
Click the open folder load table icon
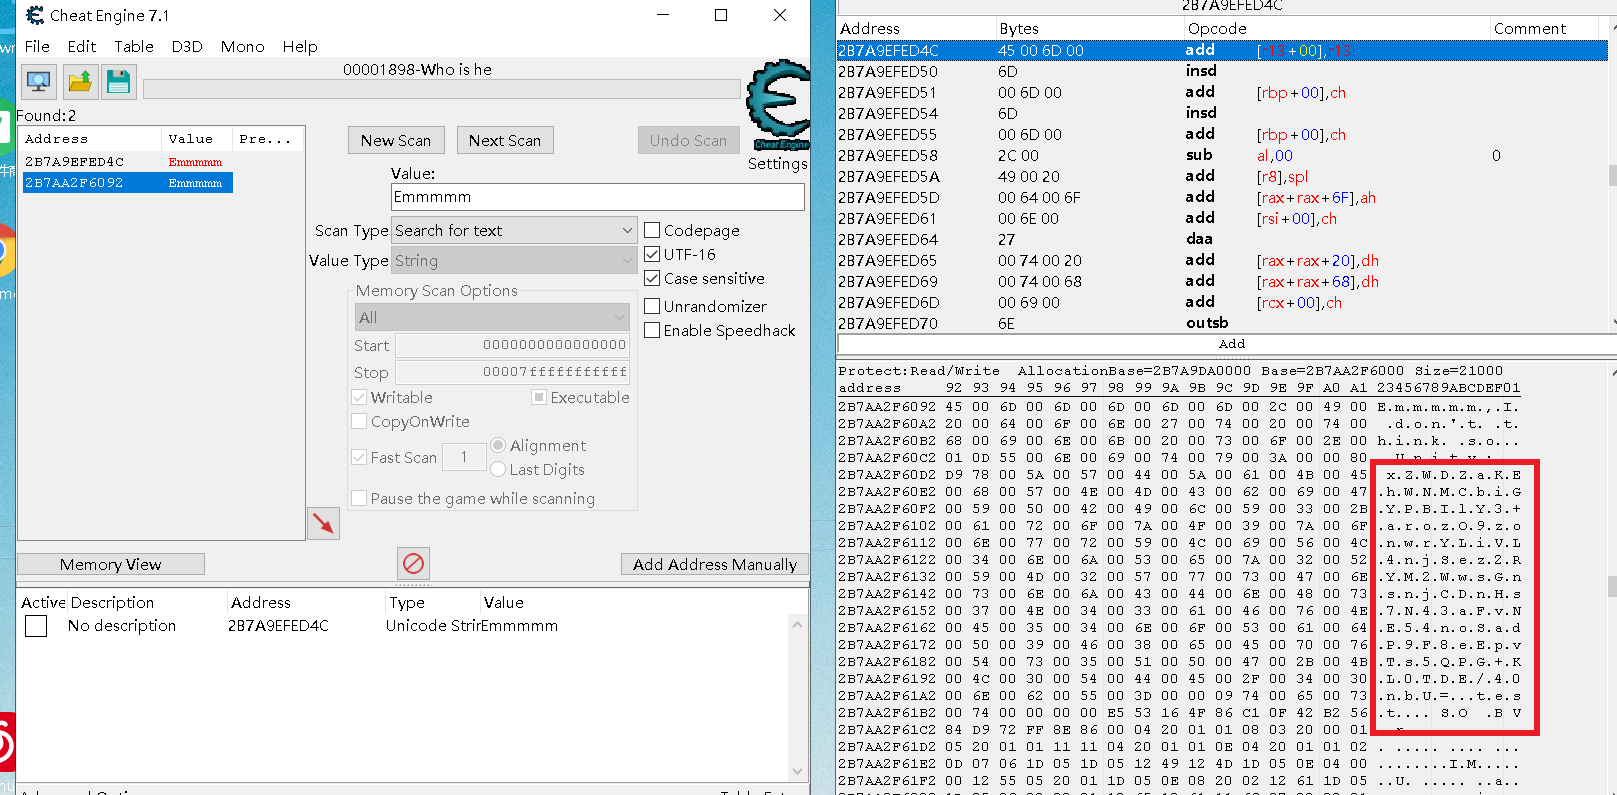tap(80, 82)
